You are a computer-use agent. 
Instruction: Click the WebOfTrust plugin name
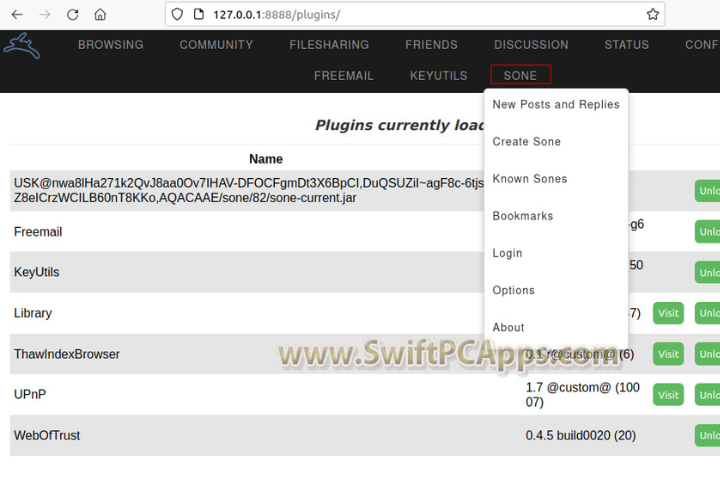[47, 435]
